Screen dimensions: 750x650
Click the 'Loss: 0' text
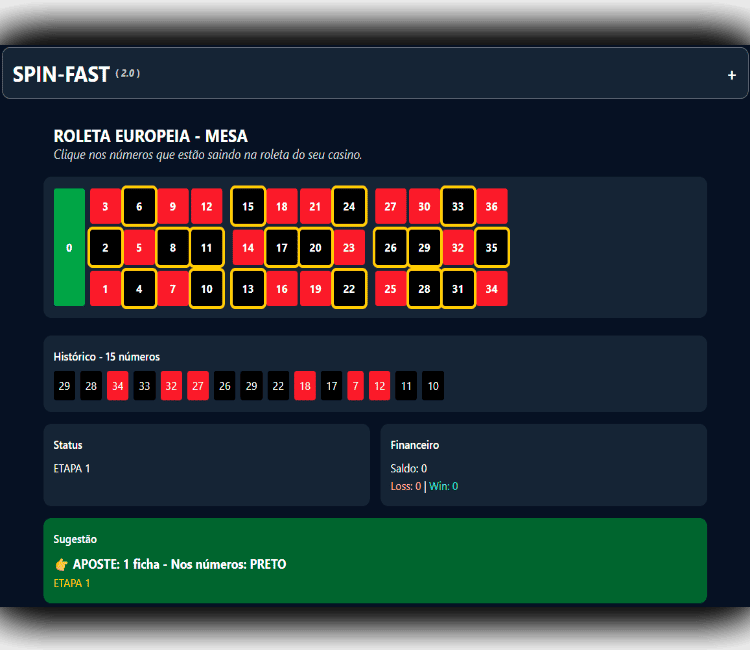(x=406, y=486)
